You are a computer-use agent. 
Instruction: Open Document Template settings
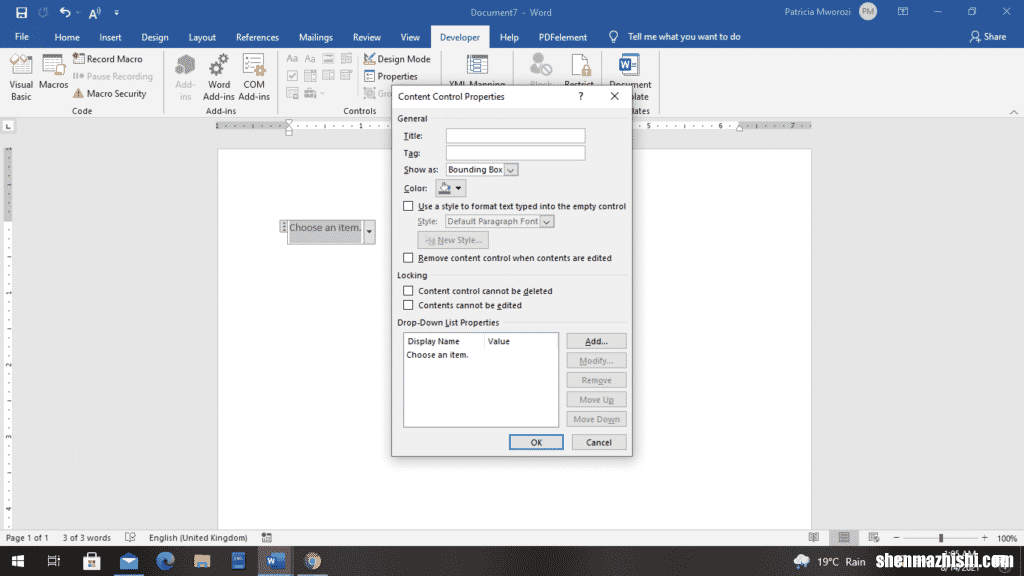coord(630,77)
